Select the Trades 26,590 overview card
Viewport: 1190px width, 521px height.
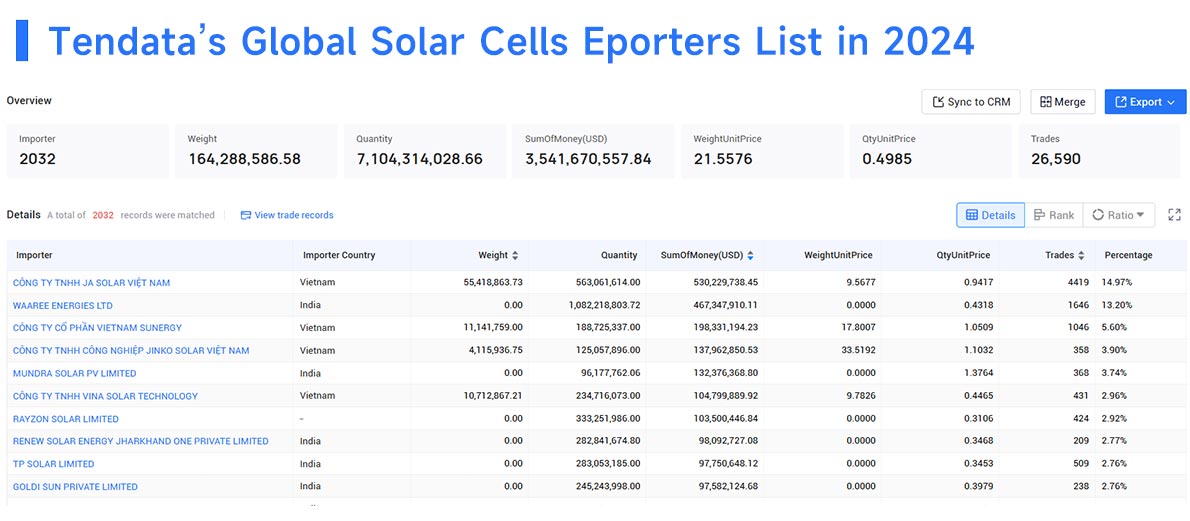(x=1099, y=151)
